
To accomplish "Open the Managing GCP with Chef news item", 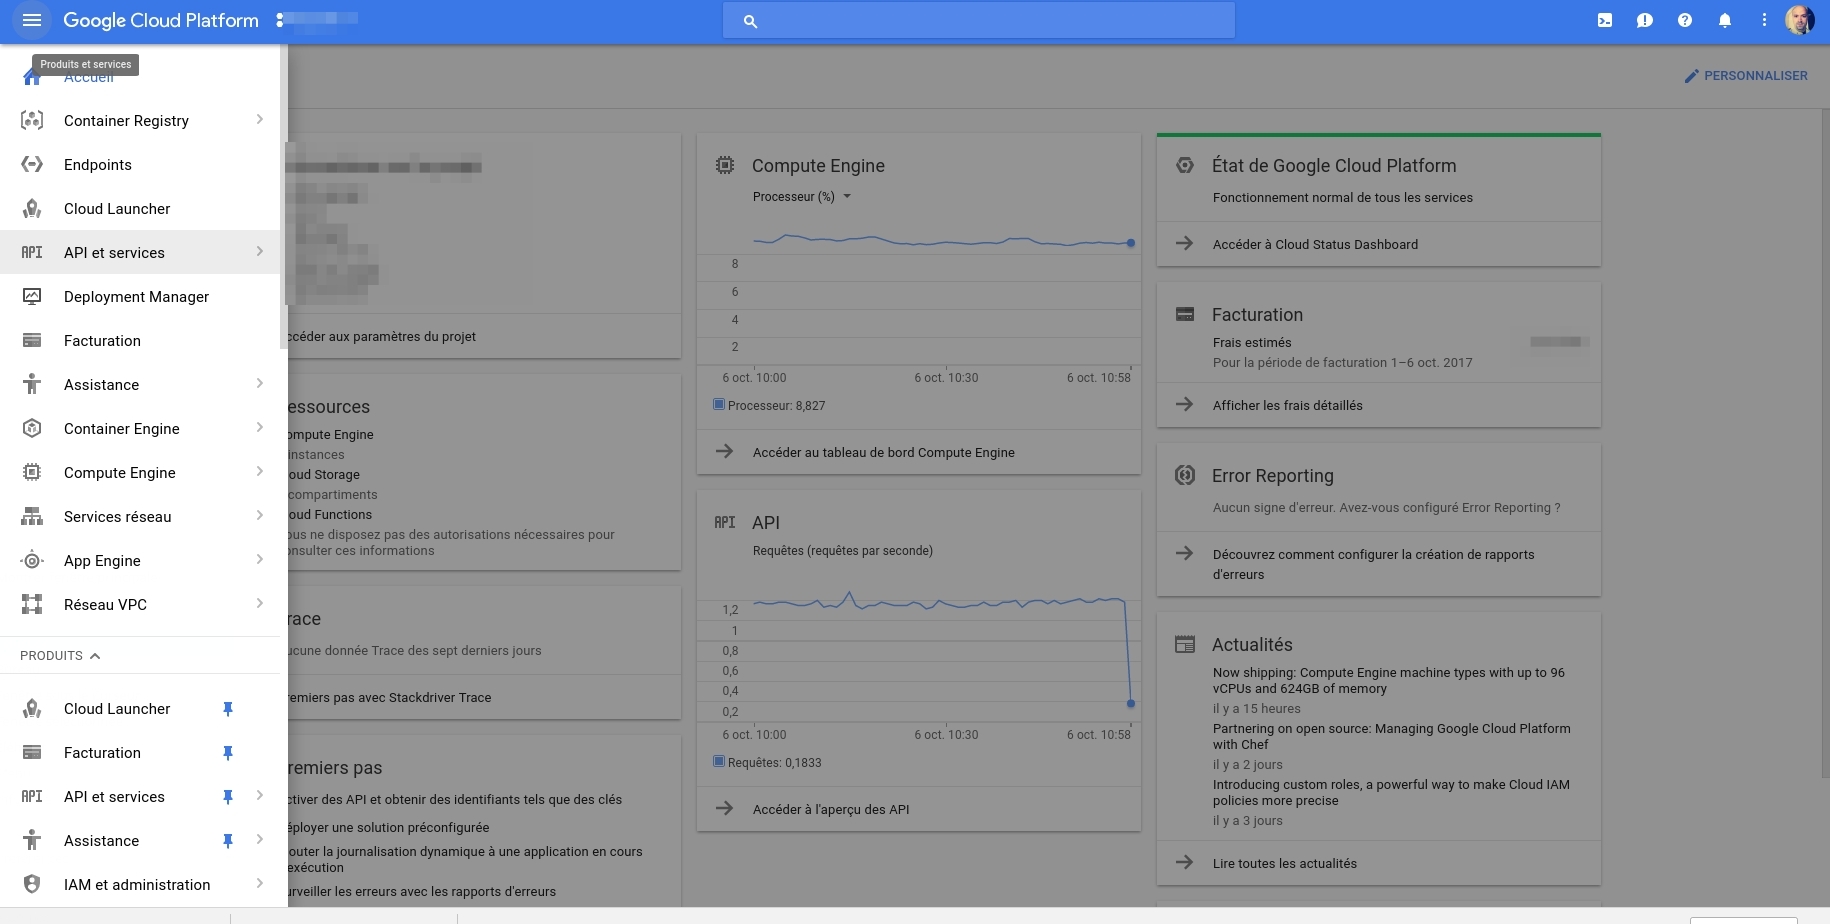I will (1391, 737).
